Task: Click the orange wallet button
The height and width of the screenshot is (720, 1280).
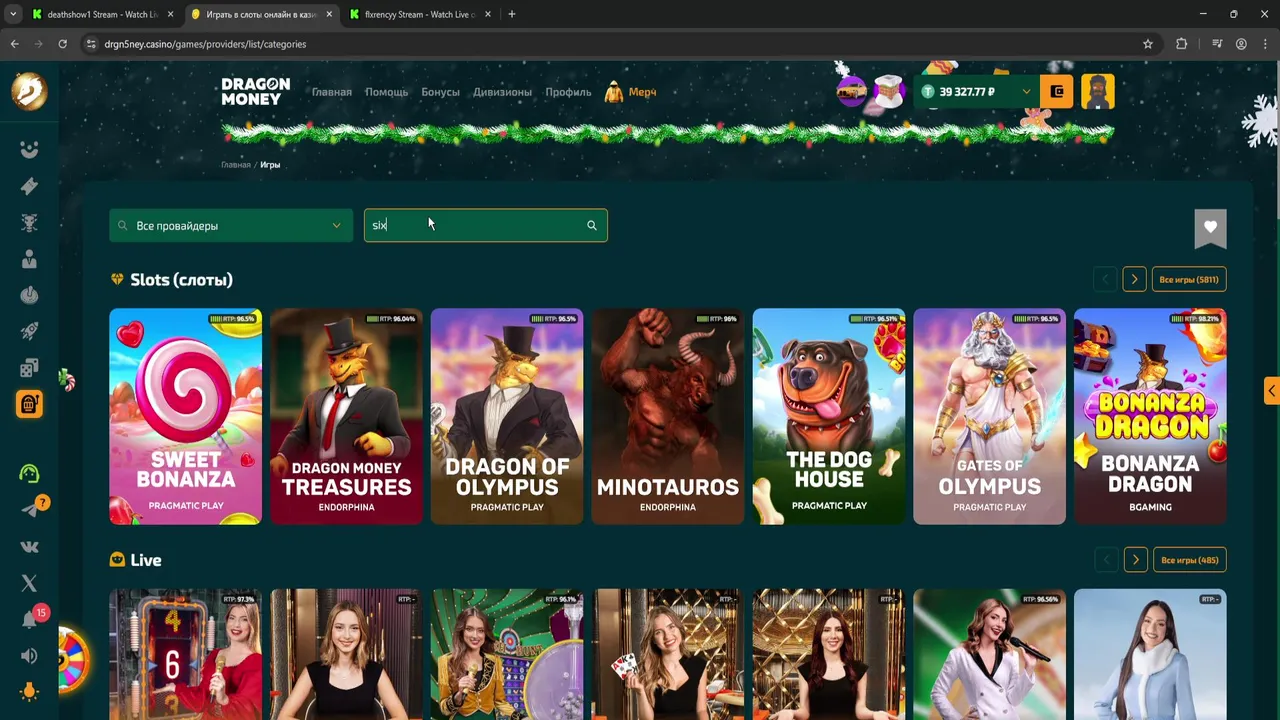Action: click(1057, 91)
